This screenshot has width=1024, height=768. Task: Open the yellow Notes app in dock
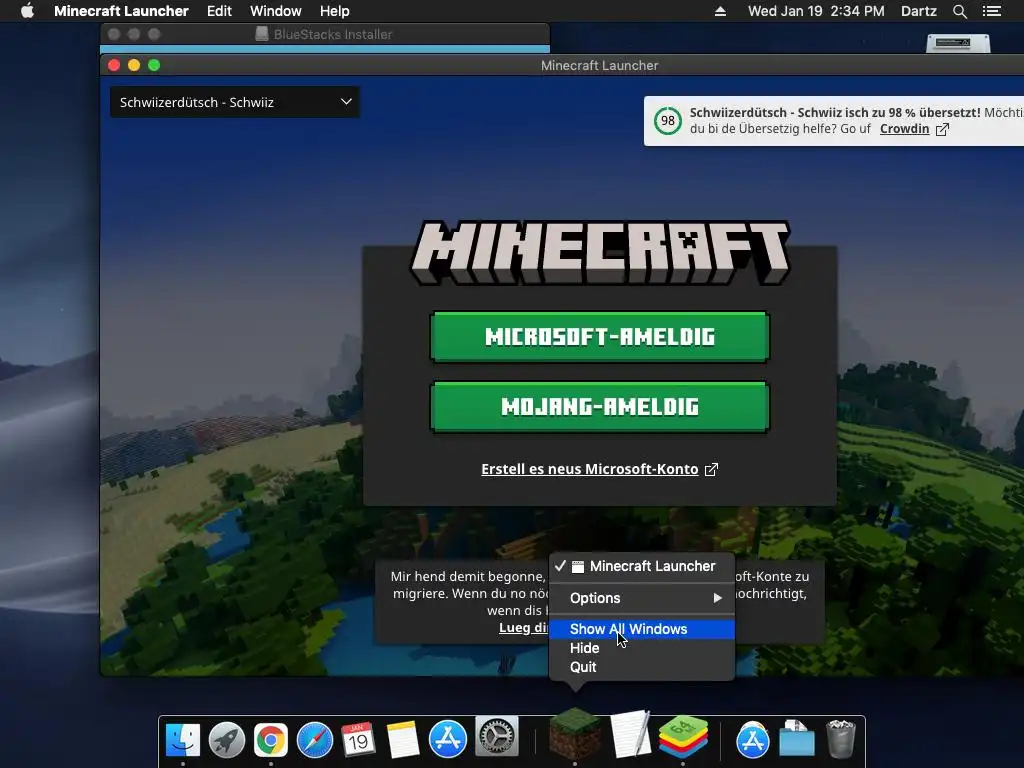click(403, 740)
